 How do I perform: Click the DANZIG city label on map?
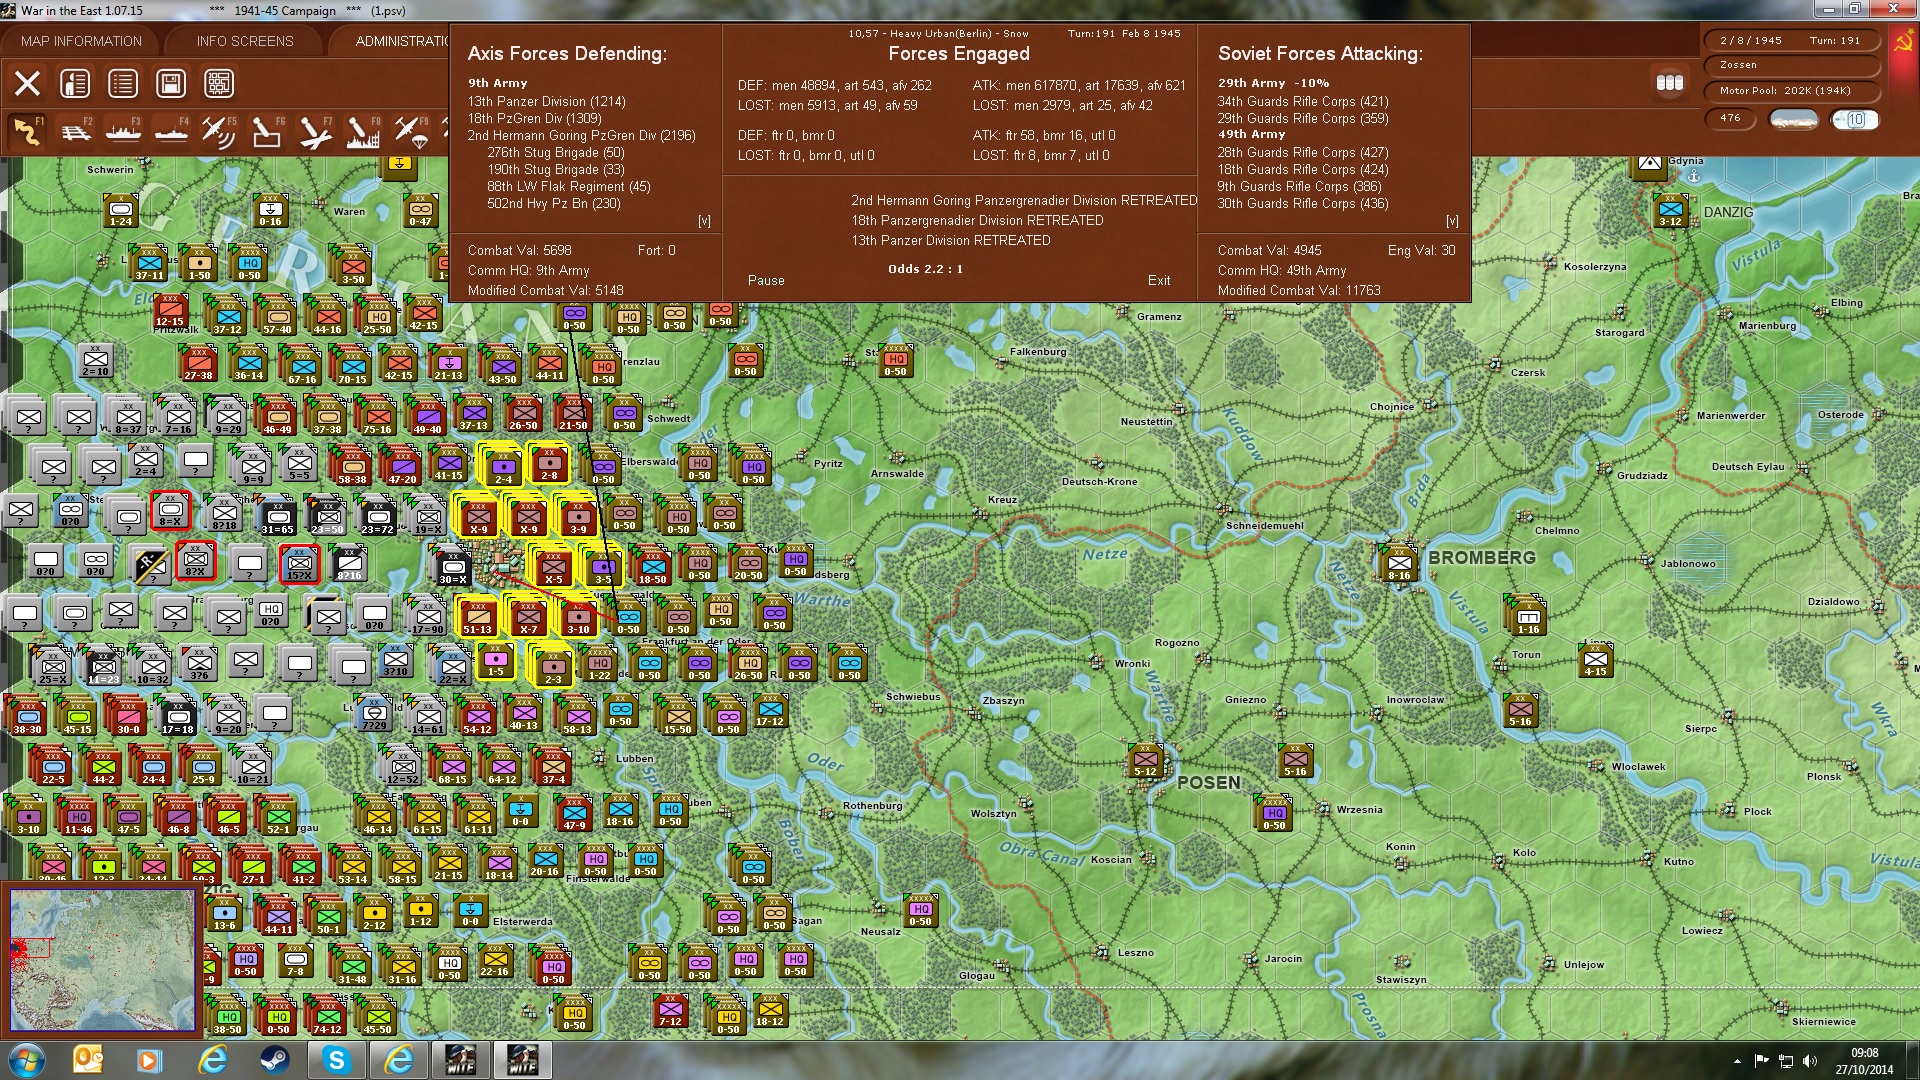click(1728, 213)
